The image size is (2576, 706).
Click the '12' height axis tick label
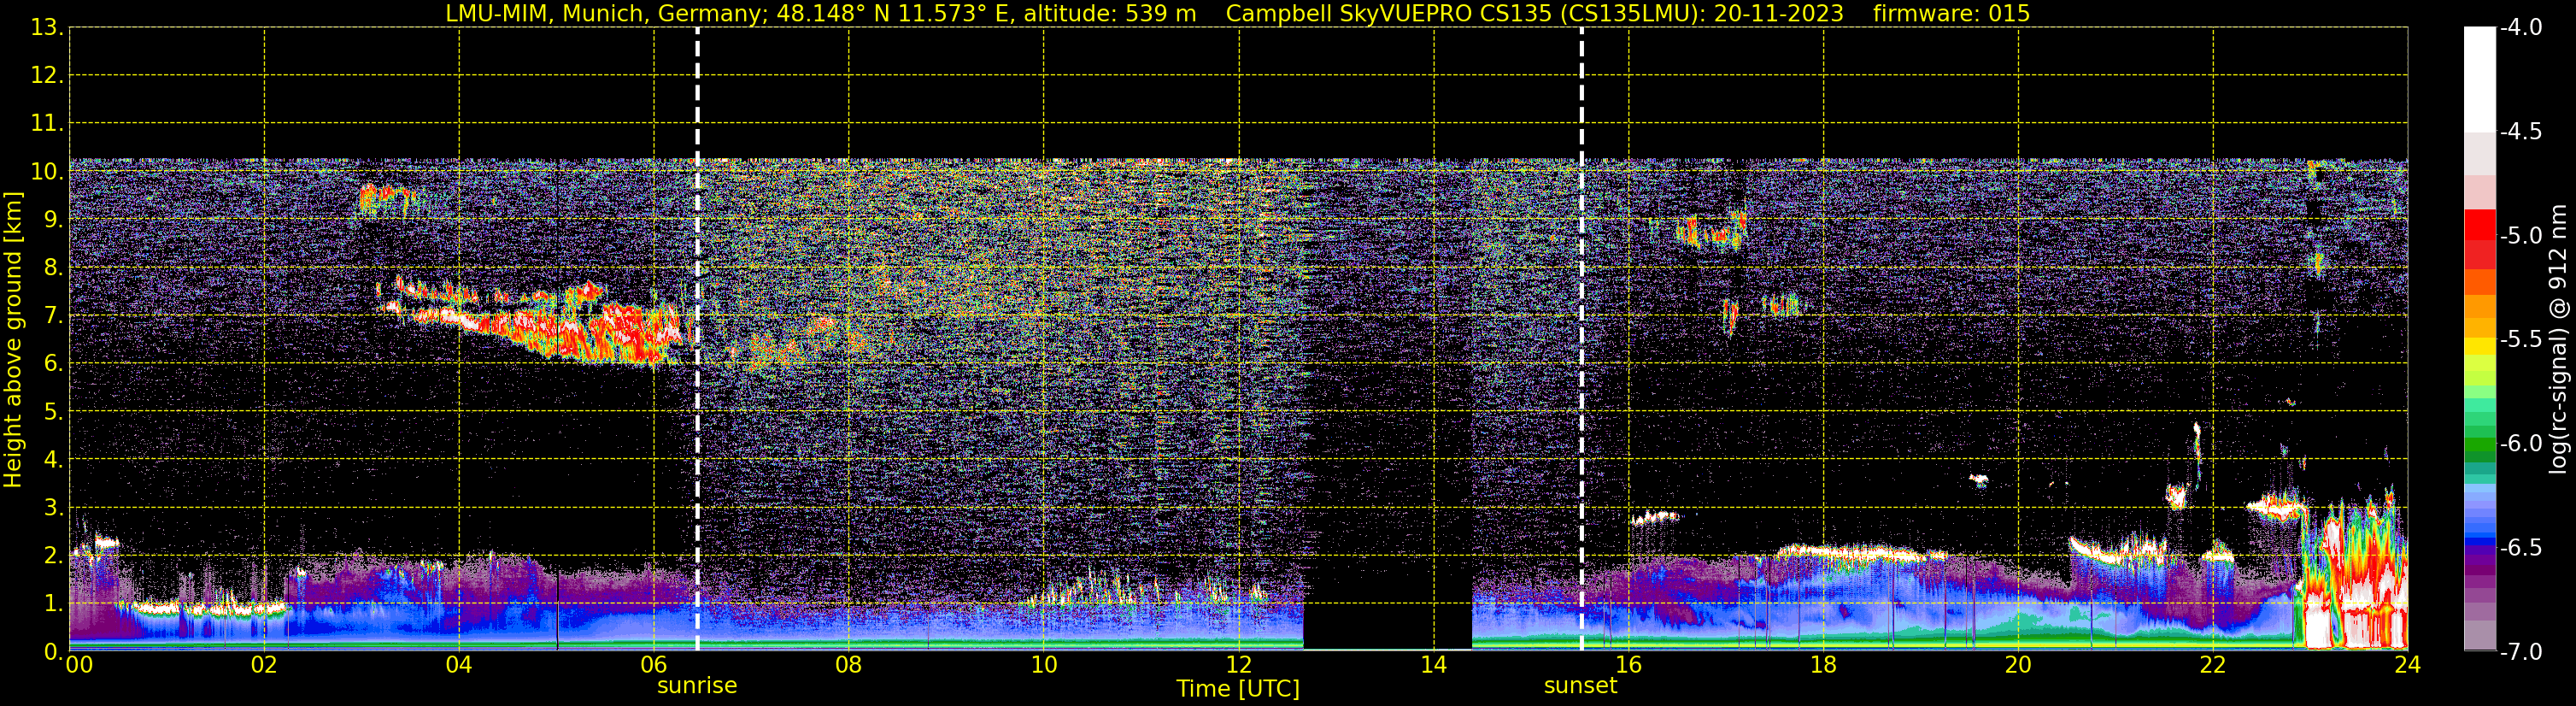[46, 76]
